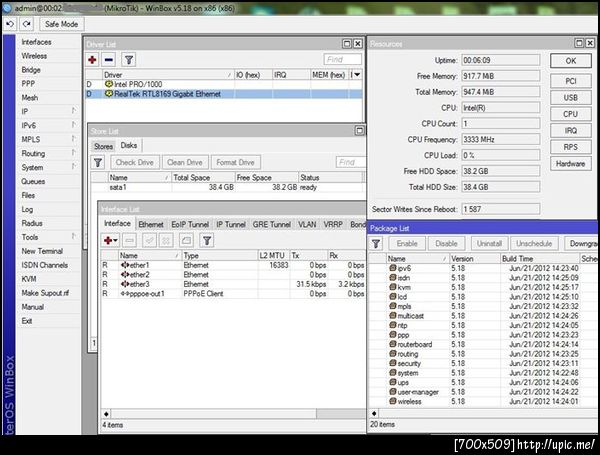
Task: Select the ether3 interface row
Action: click(x=233, y=284)
